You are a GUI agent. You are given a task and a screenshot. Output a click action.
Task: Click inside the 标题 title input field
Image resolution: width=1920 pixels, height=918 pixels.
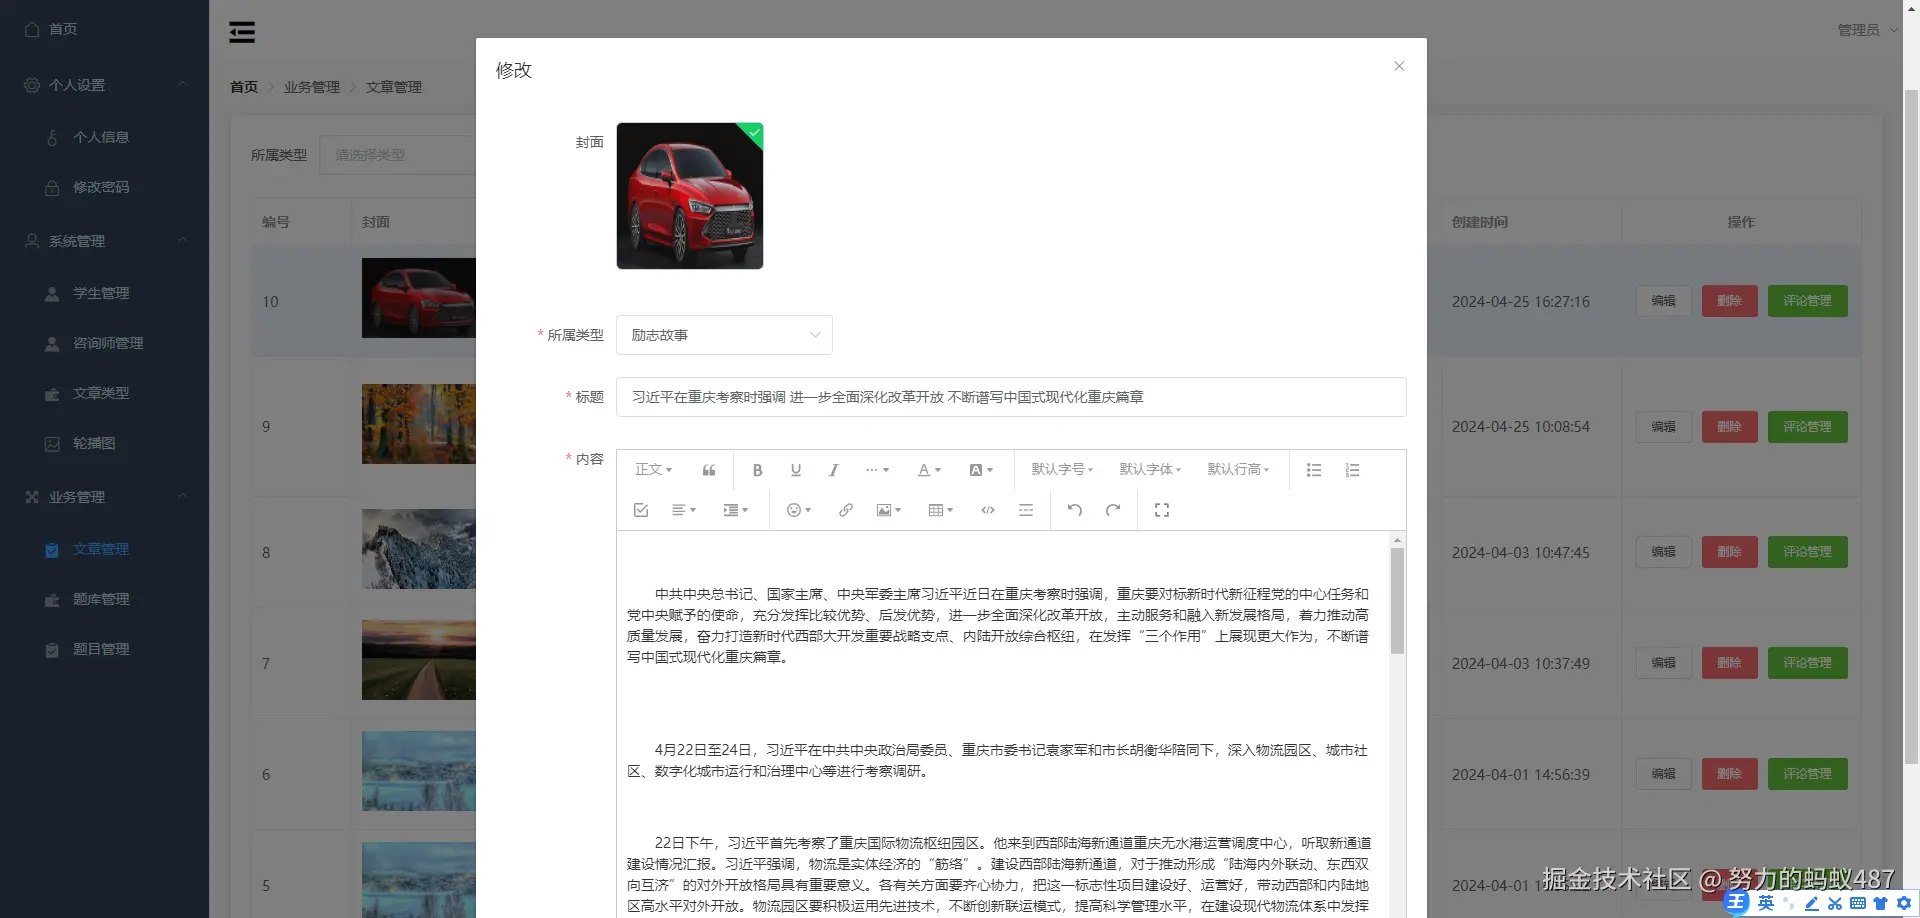1010,396
